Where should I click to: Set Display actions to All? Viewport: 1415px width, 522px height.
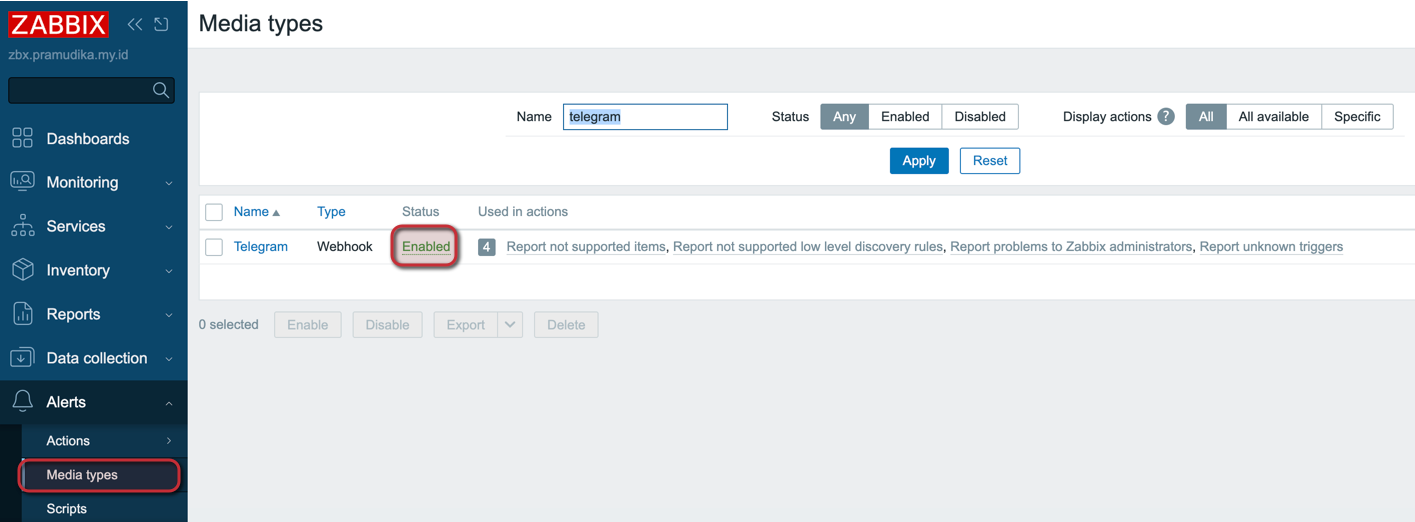(1206, 116)
